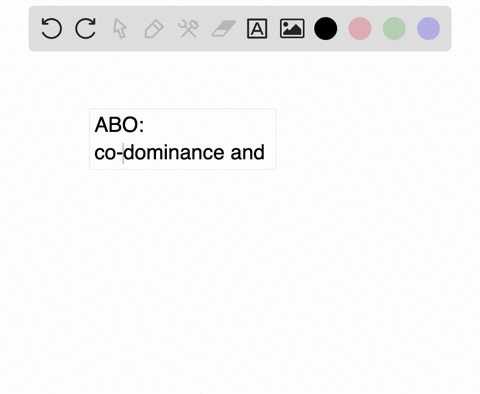This screenshot has height=394, width=480.
Task: Click the redo arrow icon
Action: pyautogui.click(x=86, y=29)
